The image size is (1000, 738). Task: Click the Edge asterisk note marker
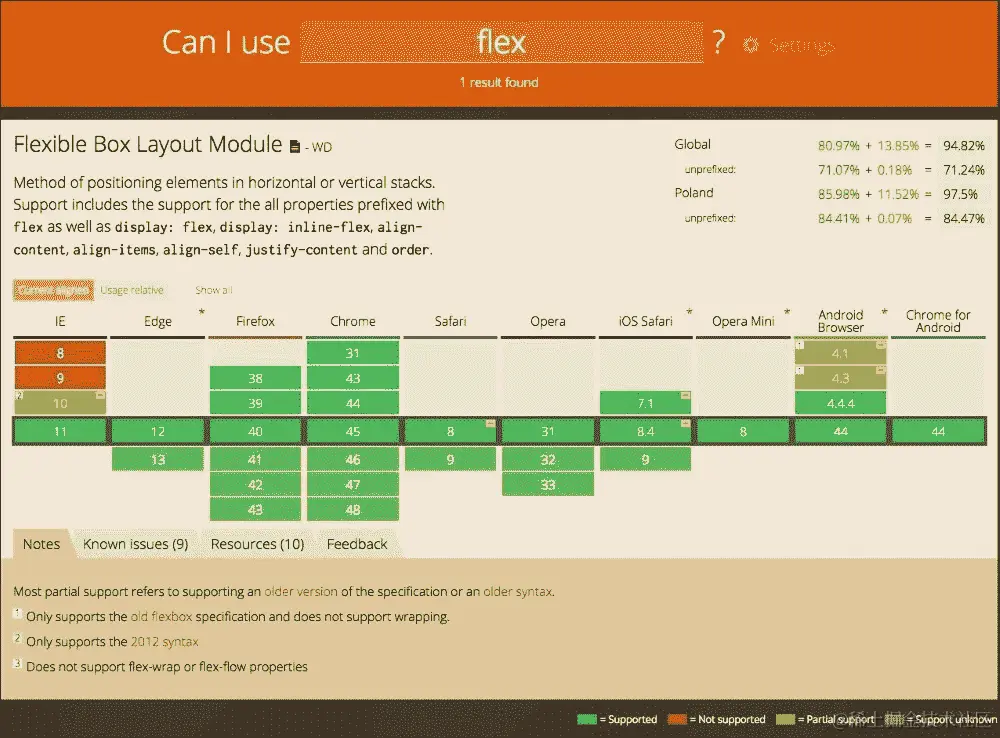tap(202, 312)
